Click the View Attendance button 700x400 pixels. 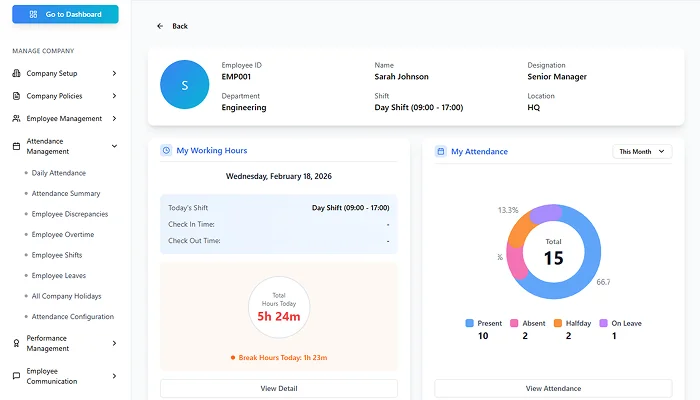[x=553, y=388]
